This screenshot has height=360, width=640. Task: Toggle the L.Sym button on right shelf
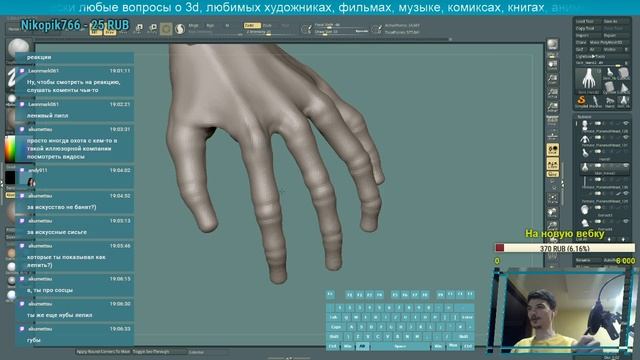click(553, 164)
